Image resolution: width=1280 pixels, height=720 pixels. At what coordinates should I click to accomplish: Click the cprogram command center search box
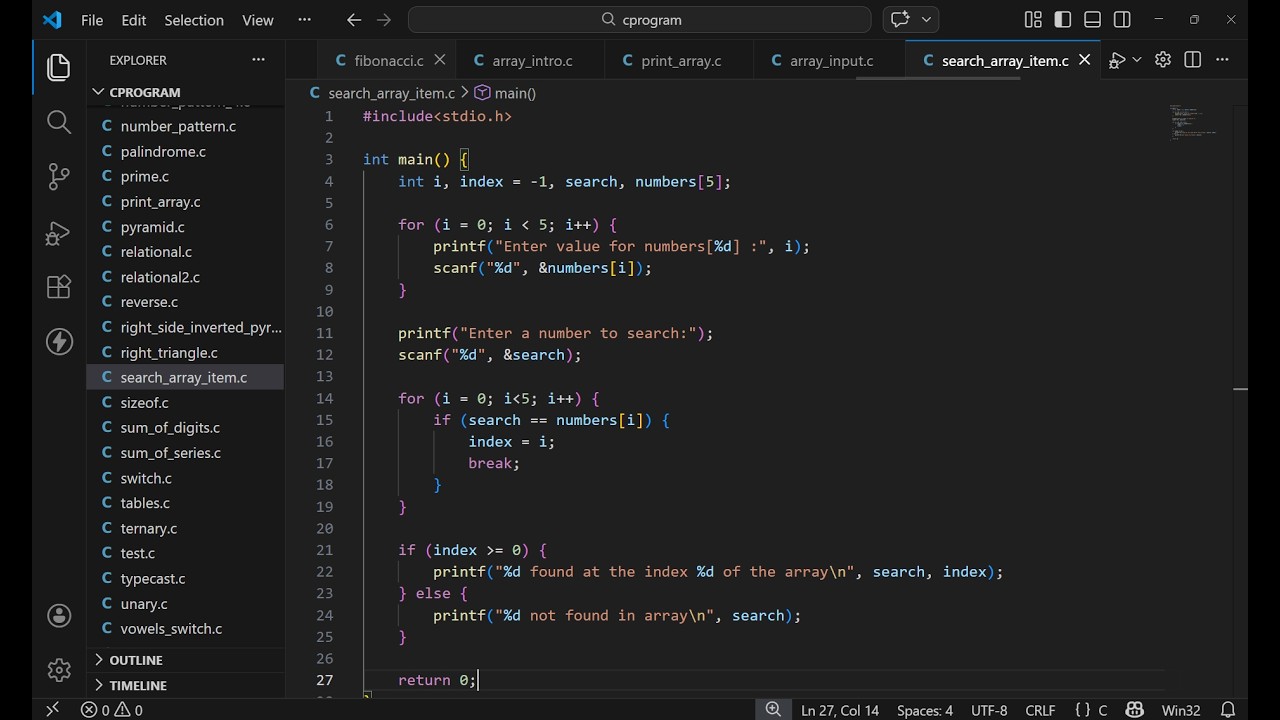[640, 19]
